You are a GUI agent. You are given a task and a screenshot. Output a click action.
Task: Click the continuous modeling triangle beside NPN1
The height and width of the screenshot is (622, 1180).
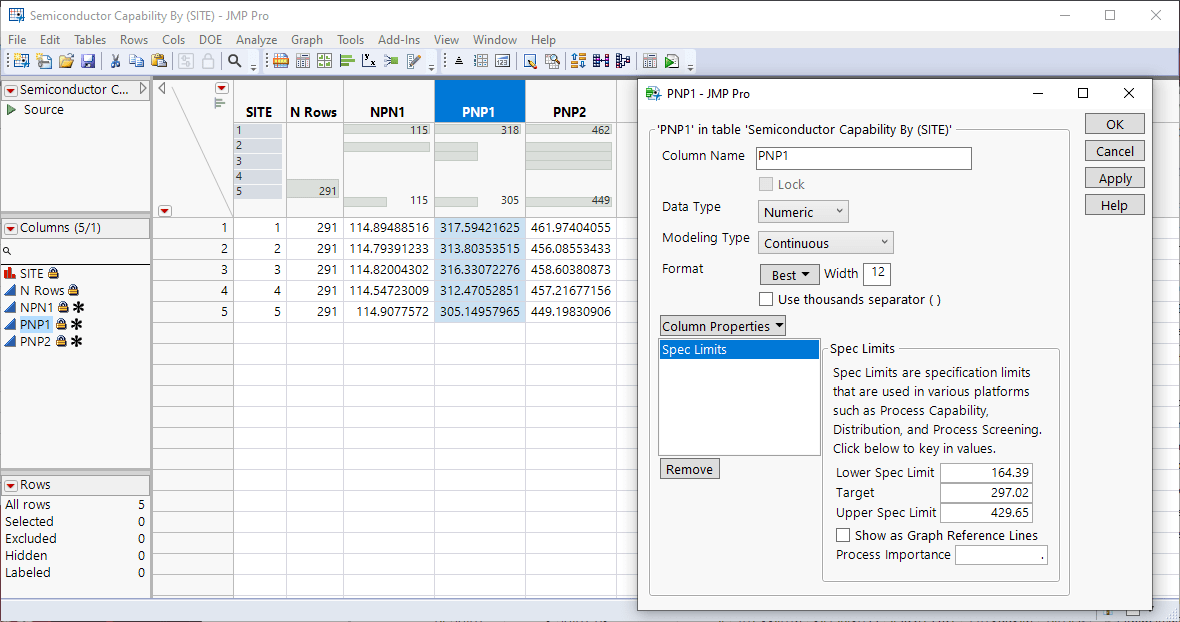point(10,307)
